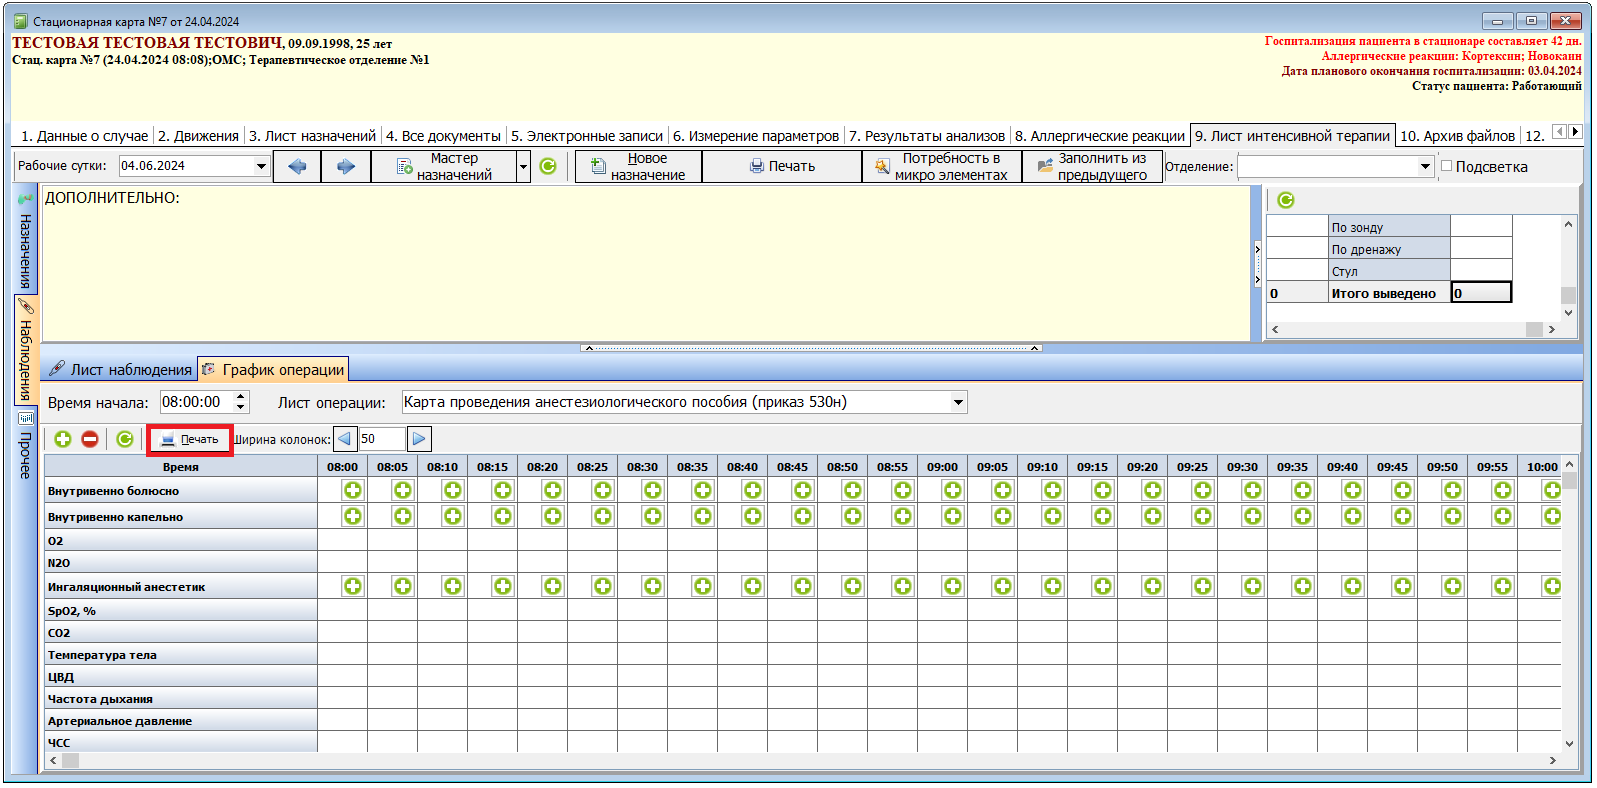Click the Ширина колонок value field
The image size is (1597, 788).
pos(381,439)
